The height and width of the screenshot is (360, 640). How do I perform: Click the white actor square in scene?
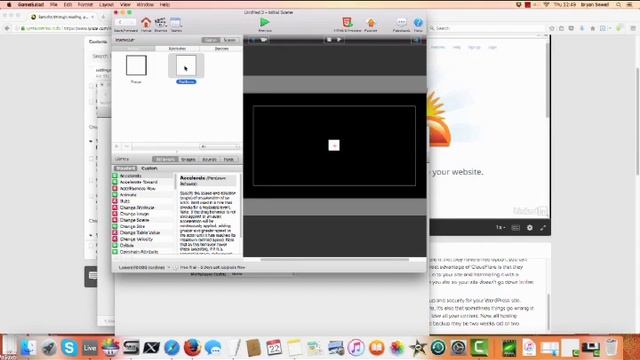334,145
